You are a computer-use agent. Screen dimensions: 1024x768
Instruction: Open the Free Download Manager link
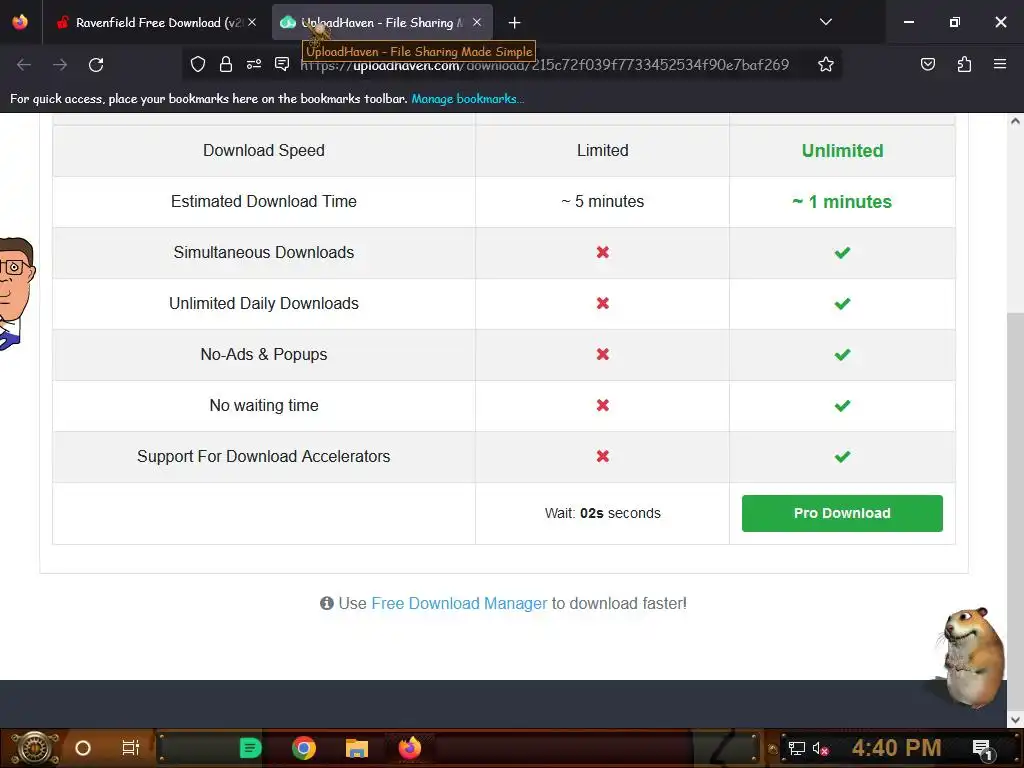459,603
